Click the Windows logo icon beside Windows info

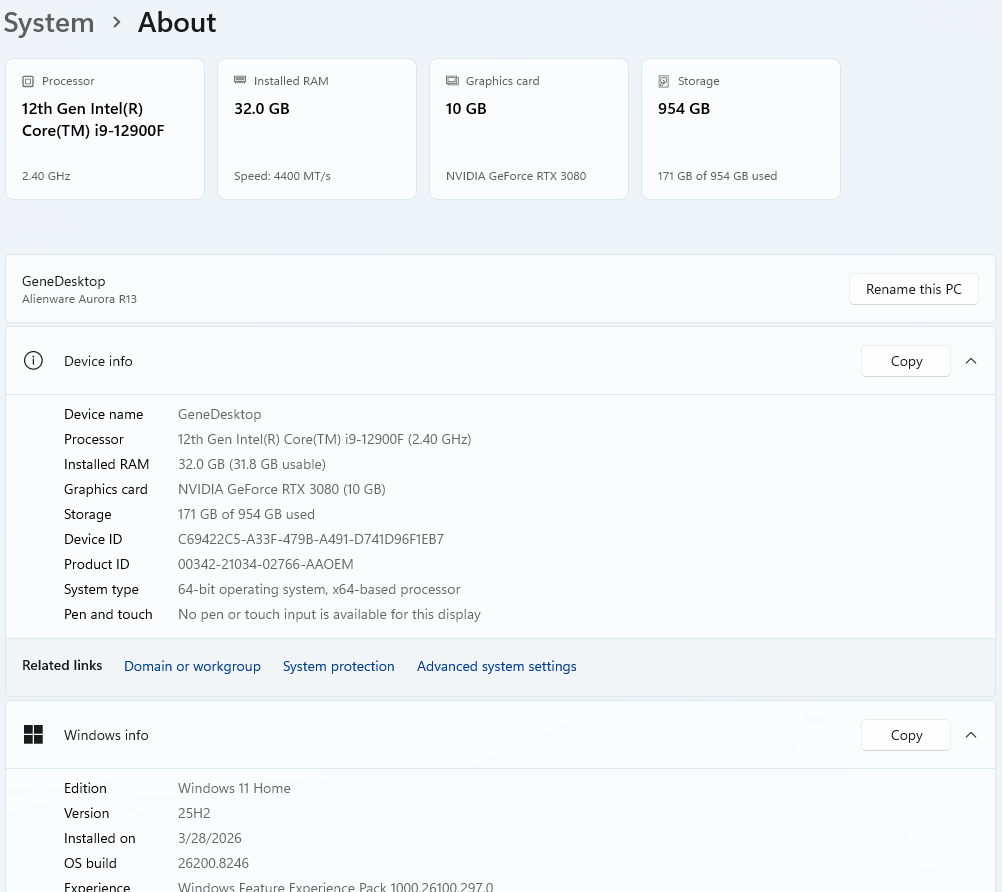pos(33,735)
